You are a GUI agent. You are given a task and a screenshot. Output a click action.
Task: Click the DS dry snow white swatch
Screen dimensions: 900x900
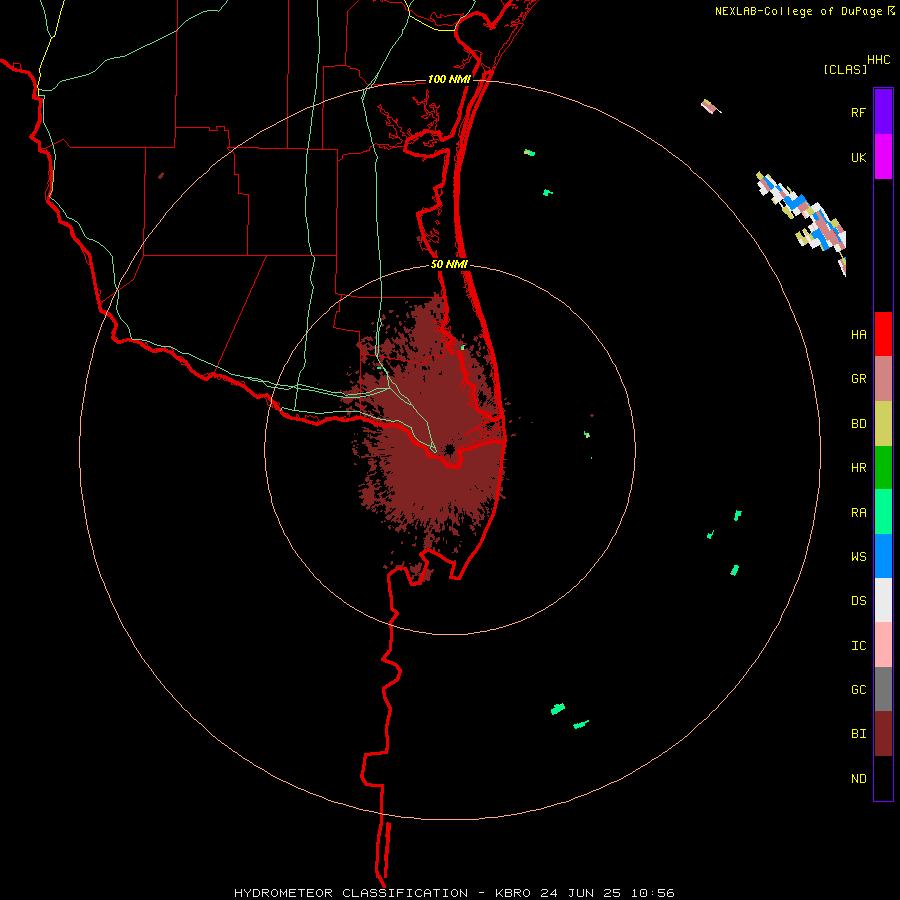[883, 600]
